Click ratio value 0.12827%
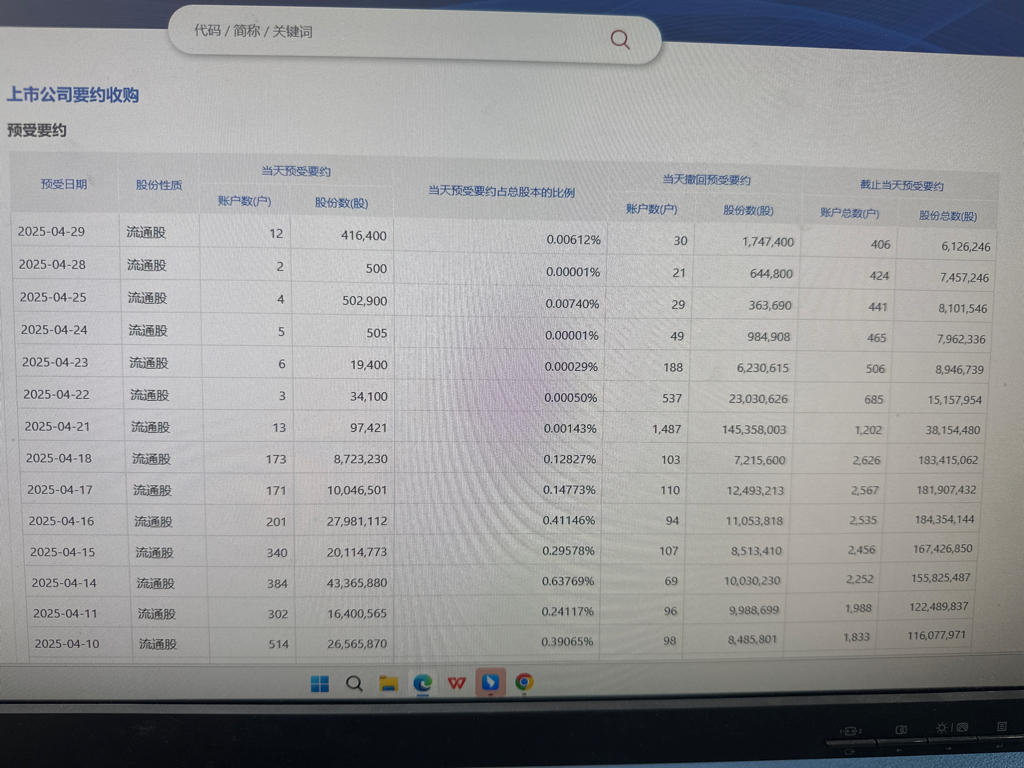1024x768 pixels. coord(569,459)
